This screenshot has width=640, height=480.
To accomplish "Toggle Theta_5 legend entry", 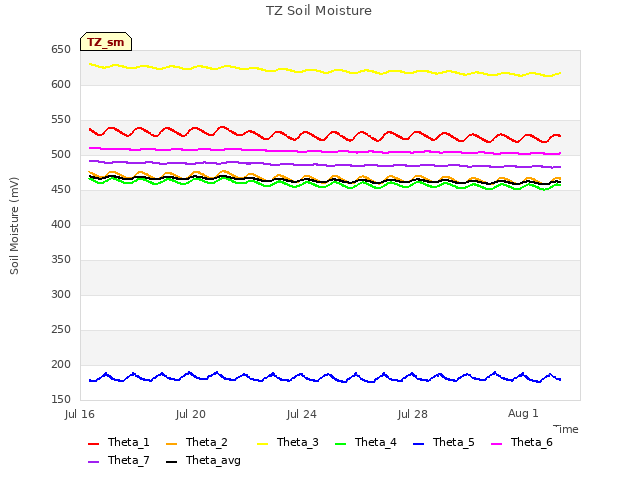I will tap(444, 442).
